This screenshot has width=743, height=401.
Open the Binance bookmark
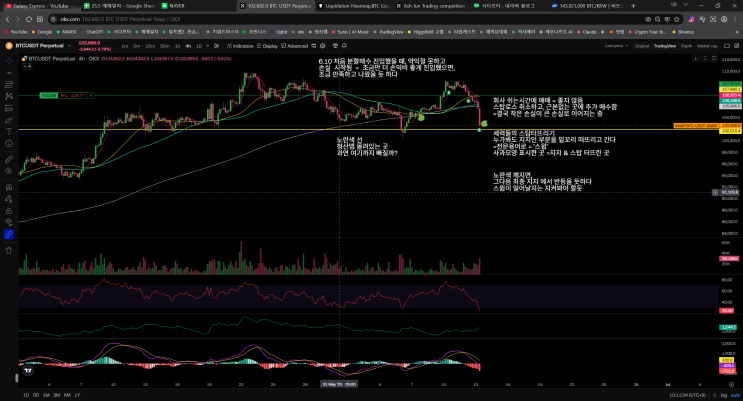(683, 32)
